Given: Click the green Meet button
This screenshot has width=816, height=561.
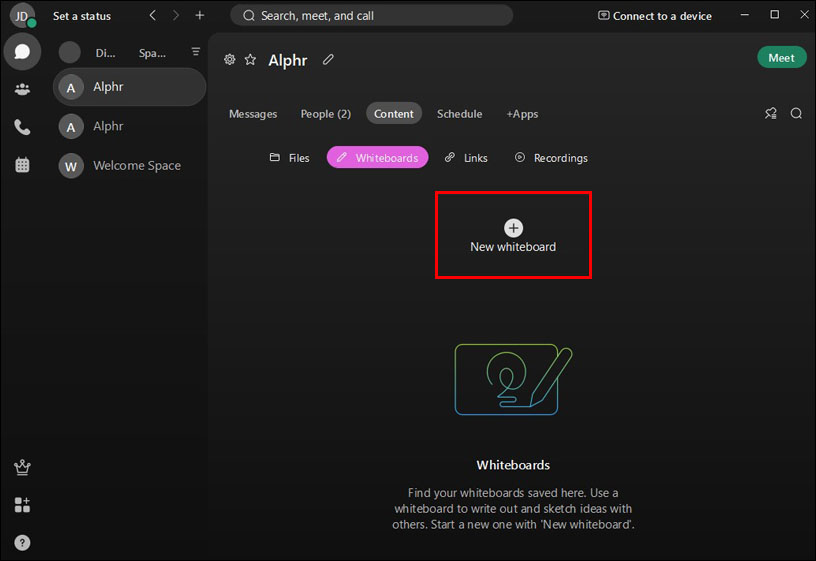Looking at the screenshot, I should [x=781, y=58].
